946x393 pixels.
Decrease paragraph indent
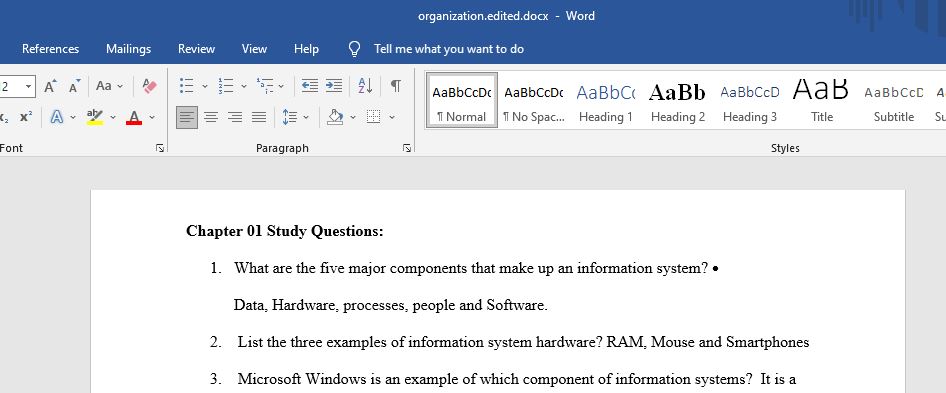tap(310, 86)
